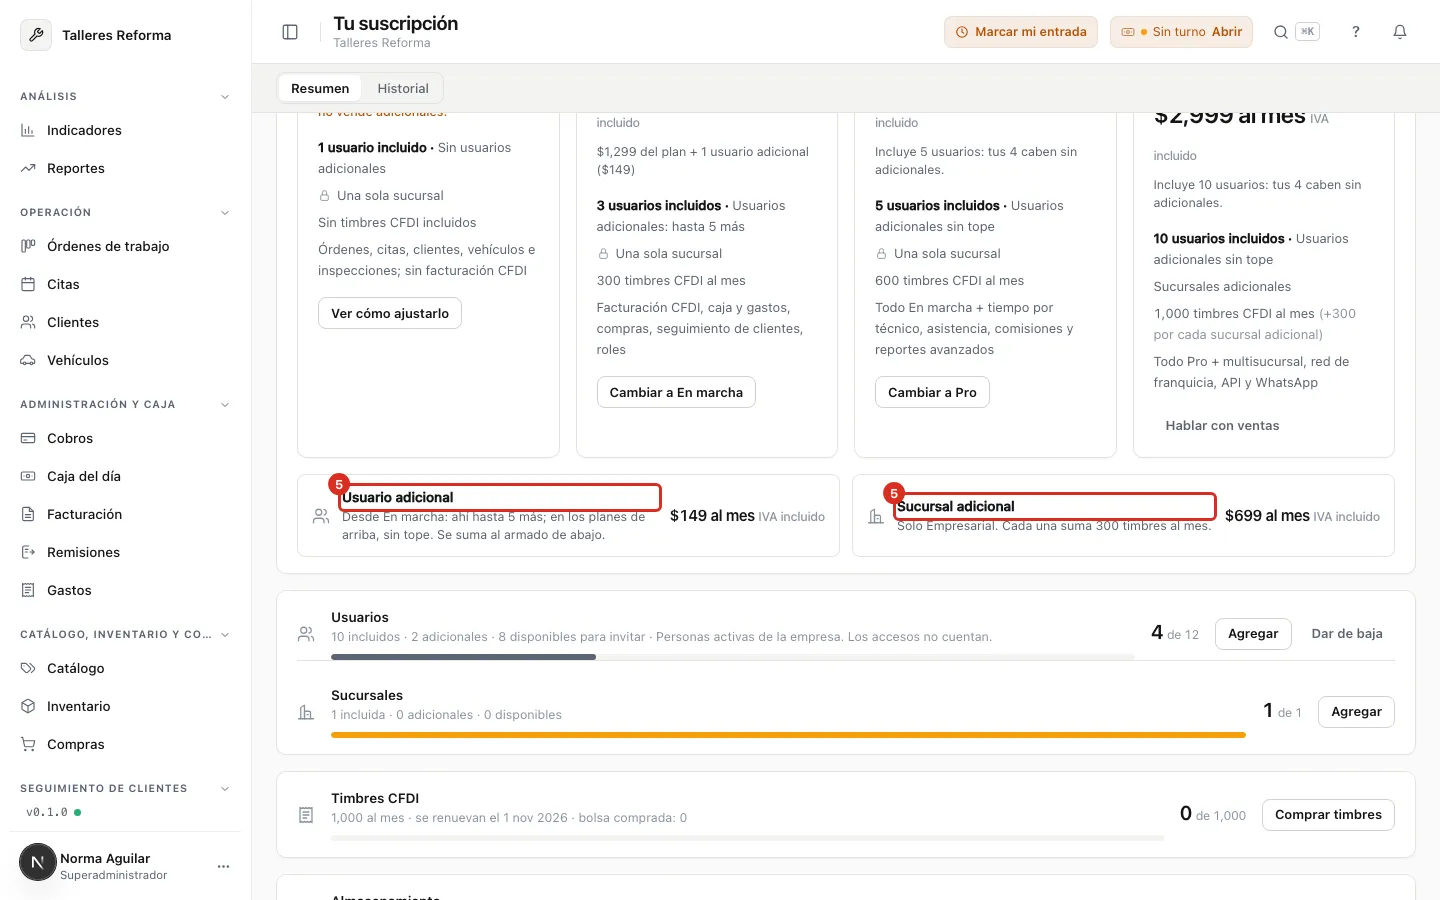1440x900 pixels.
Task: Switch to the Historial tab
Action: pos(403,88)
